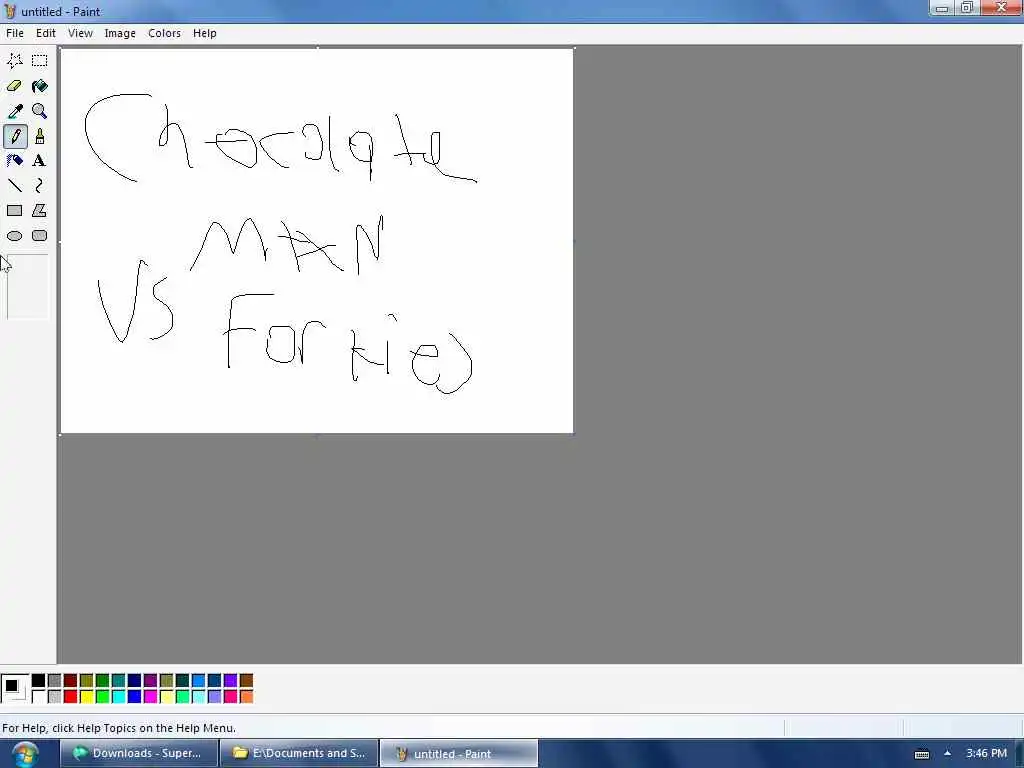Pick the cyan palette swatch
Image resolution: width=1024 pixels, height=768 pixels.
118,697
